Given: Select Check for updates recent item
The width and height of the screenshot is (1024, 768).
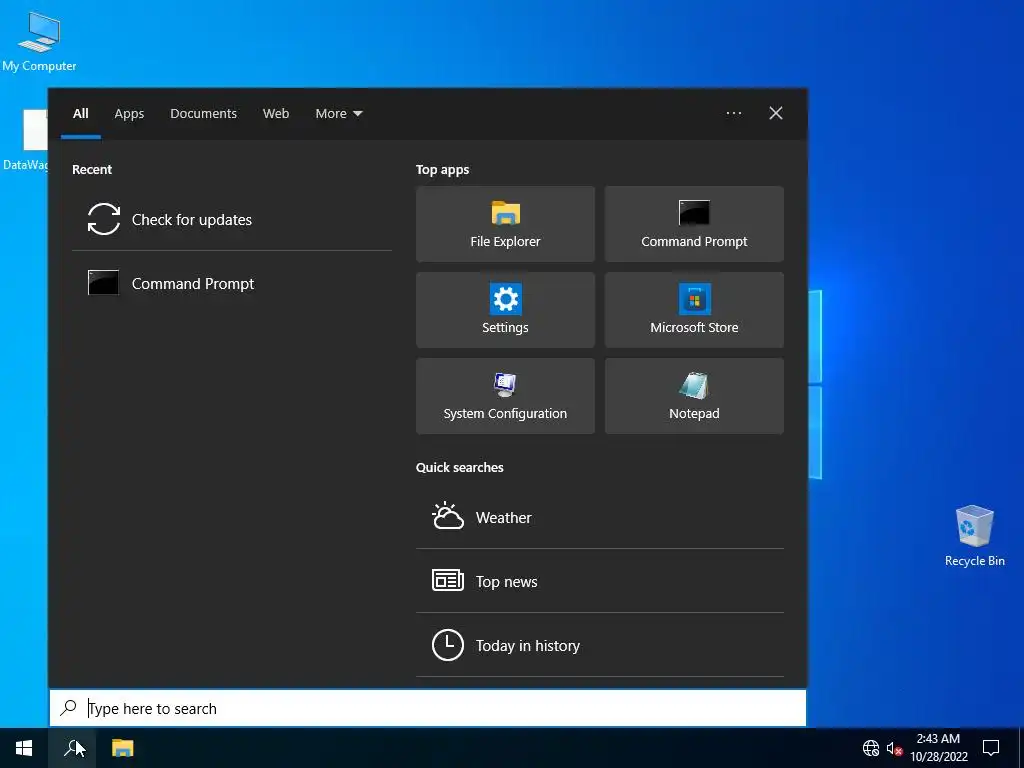Looking at the screenshot, I should [231, 219].
